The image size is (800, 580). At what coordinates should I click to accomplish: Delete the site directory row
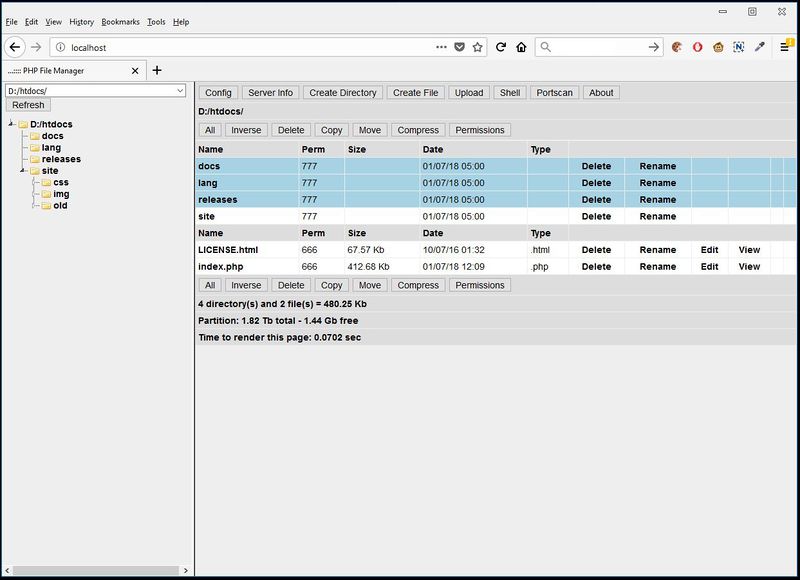596,216
